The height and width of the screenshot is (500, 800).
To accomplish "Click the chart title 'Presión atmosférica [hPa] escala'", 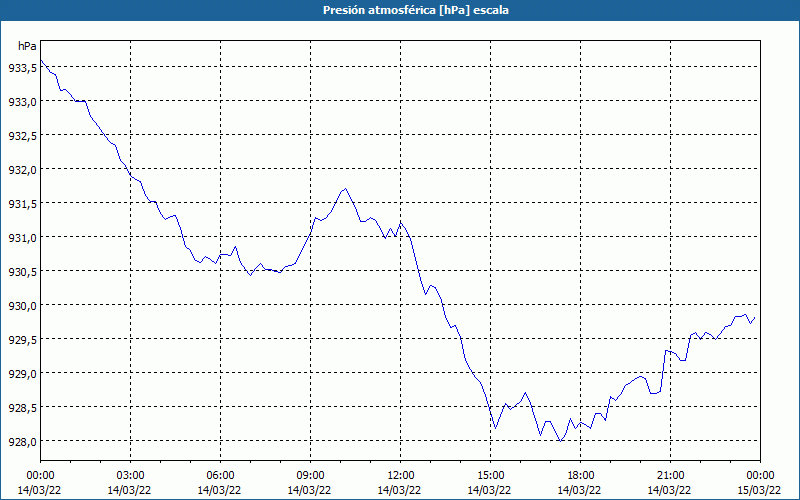I will [x=415, y=10].
